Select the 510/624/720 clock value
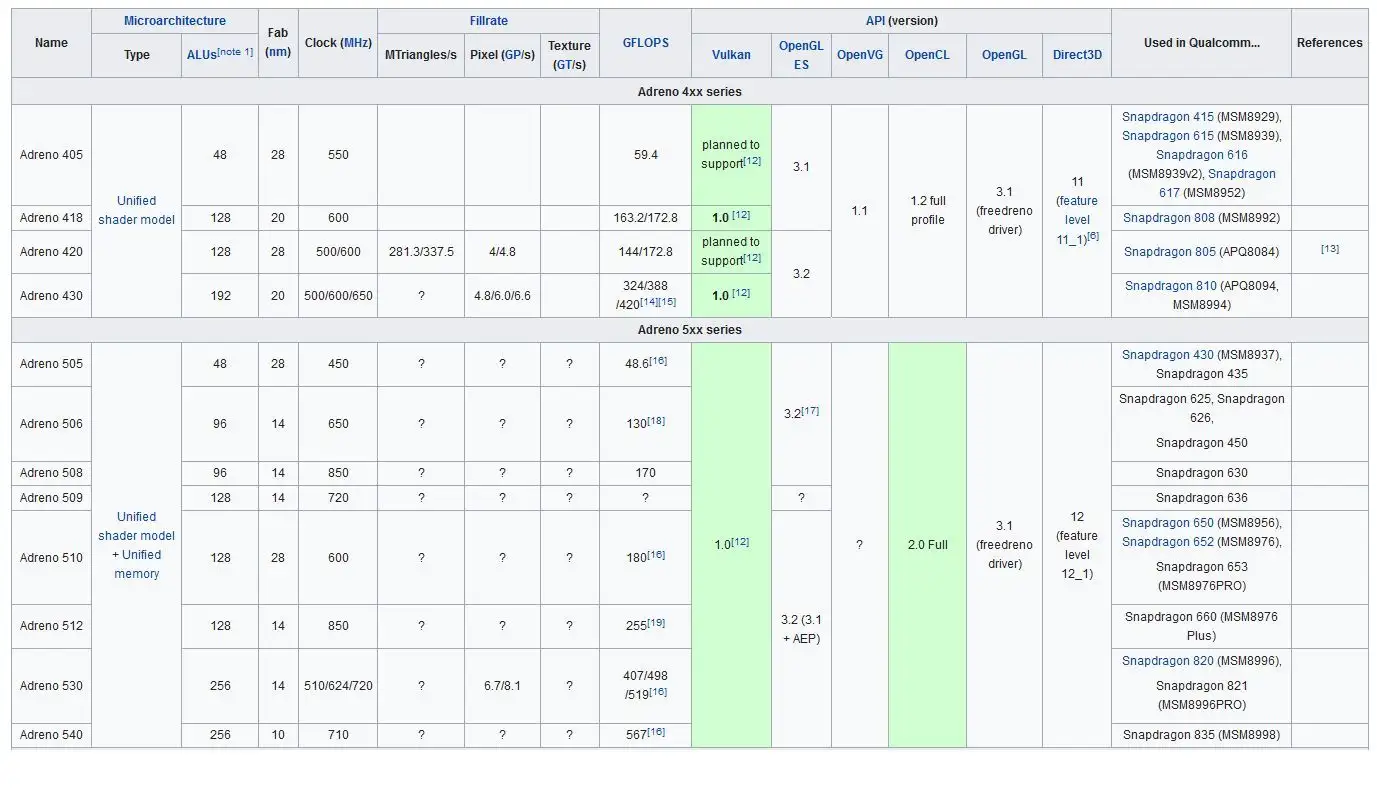This screenshot has height=800, width=1377. point(338,686)
